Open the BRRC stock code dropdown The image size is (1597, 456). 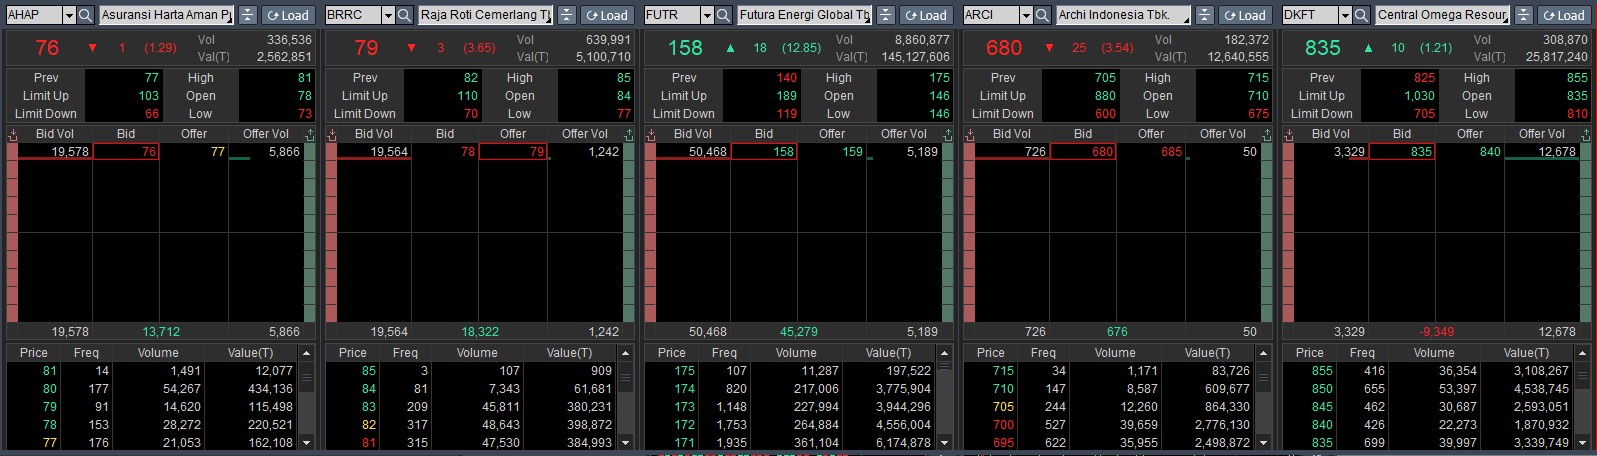[x=388, y=15]
